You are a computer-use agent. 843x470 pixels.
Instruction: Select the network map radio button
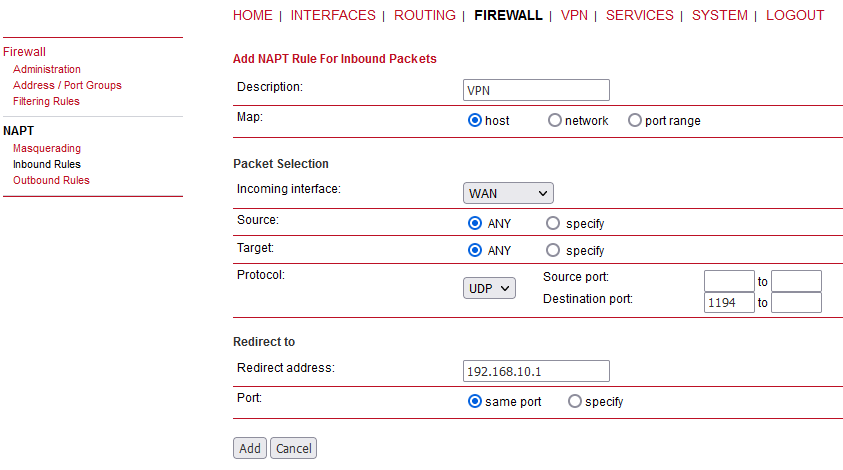(x=555, y=121)
